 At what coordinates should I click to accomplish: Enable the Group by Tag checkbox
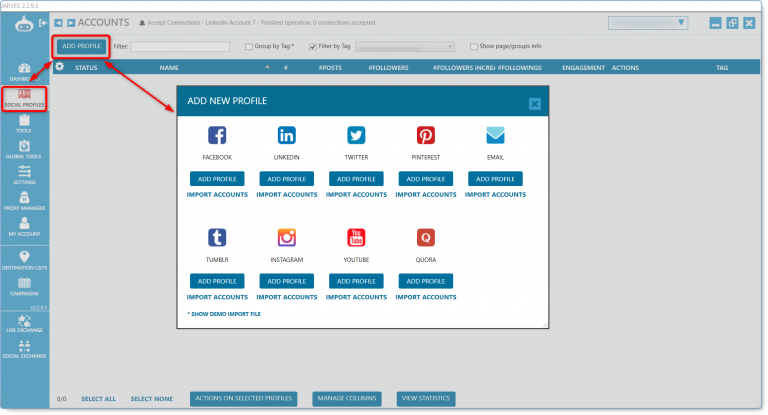pyautogui.click(x=249, y=46)
